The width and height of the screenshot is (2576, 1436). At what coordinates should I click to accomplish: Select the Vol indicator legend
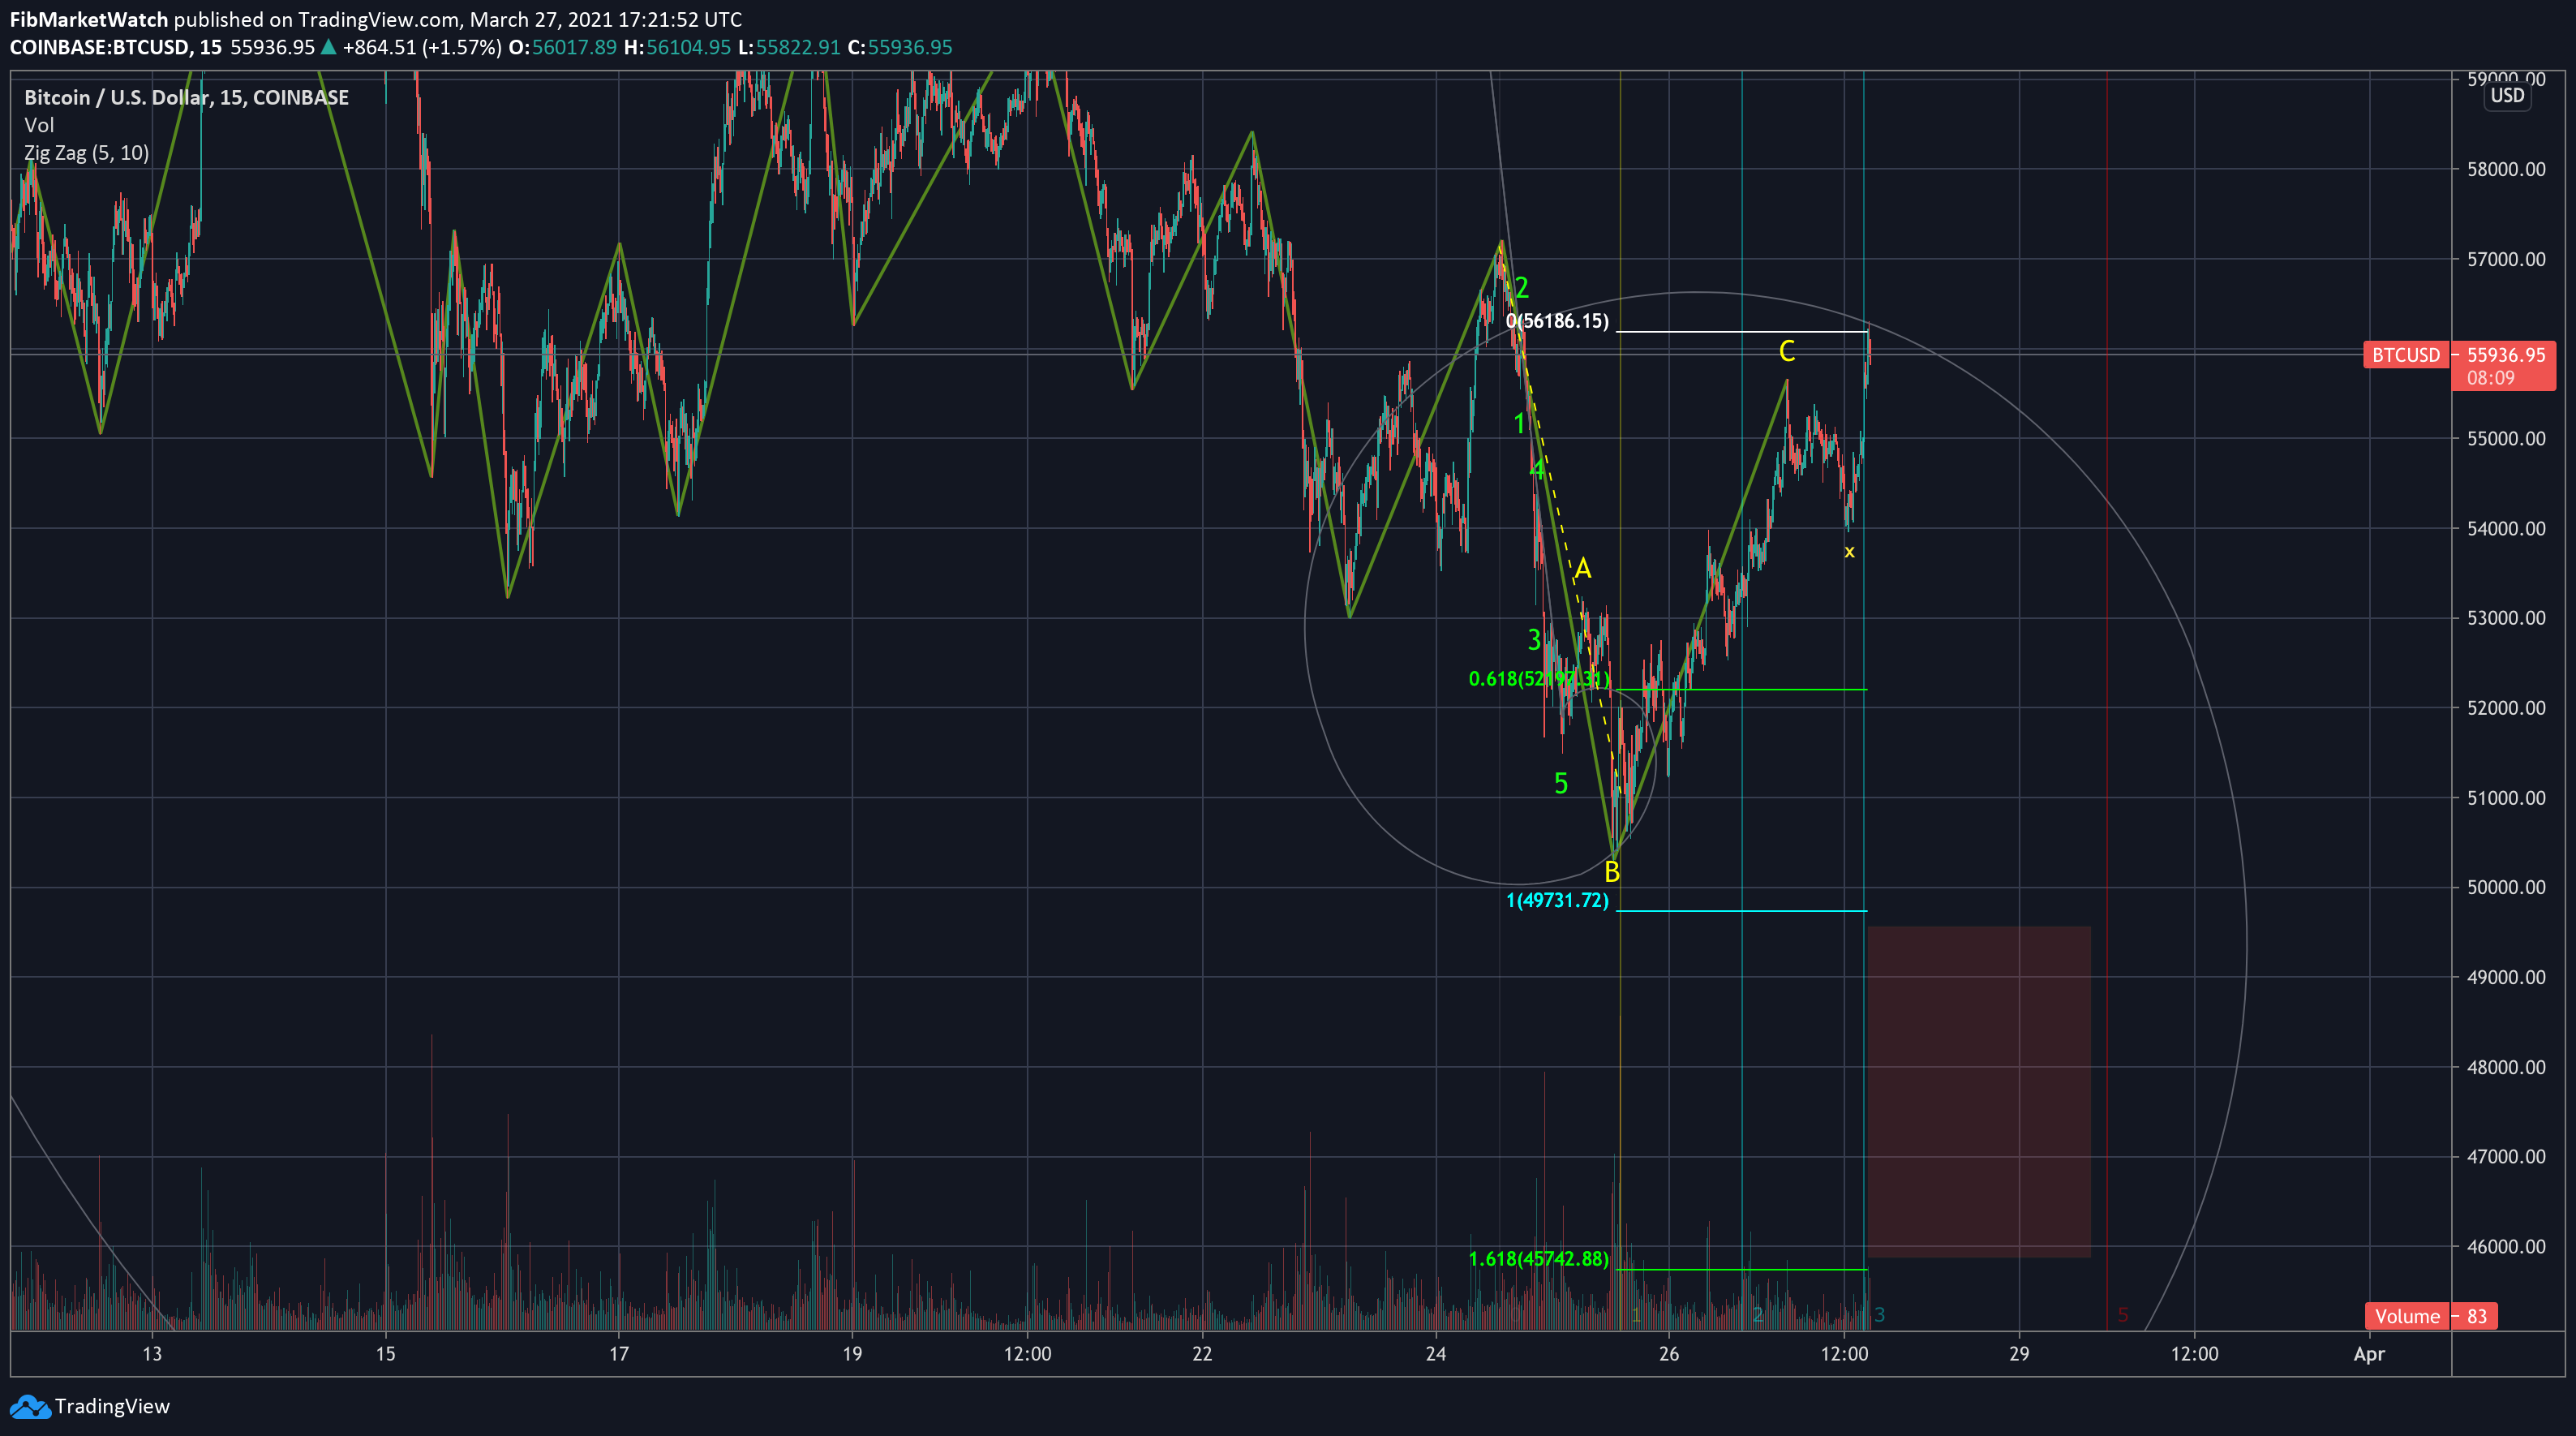(x=39, y=125)
